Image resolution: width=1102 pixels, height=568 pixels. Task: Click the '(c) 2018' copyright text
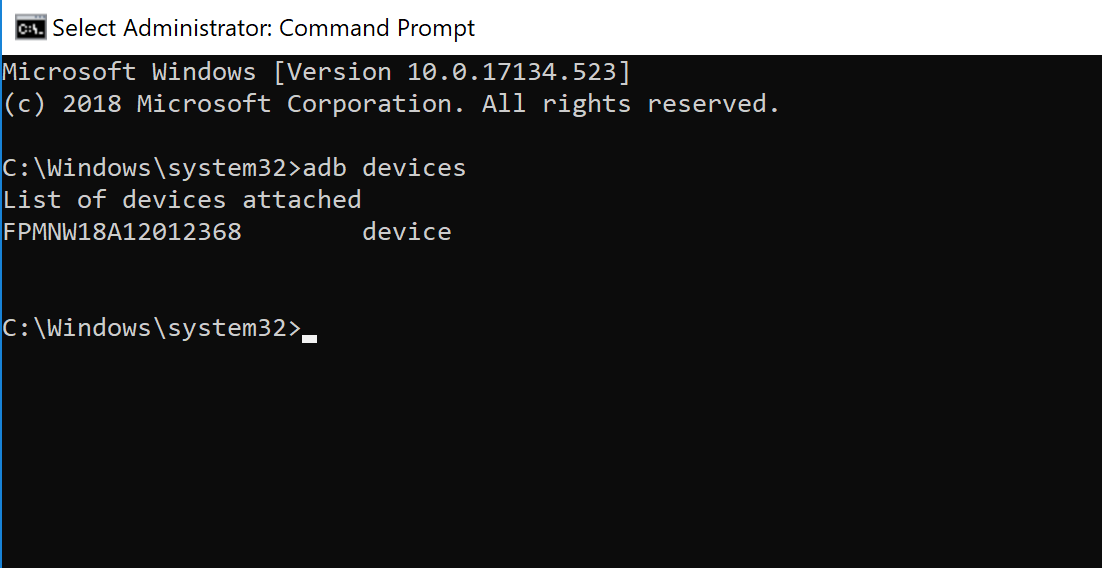point(62,104)
